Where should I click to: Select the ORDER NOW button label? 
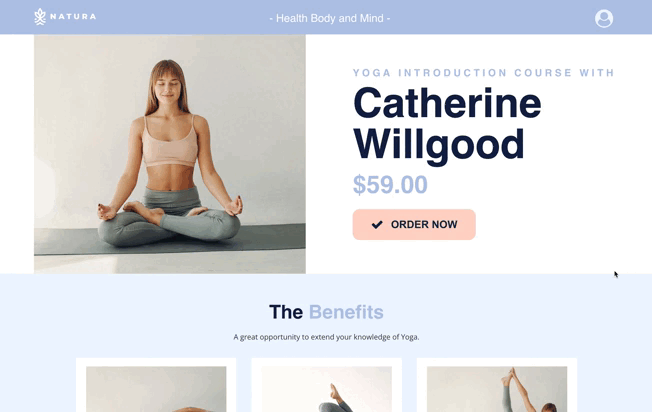[424, 225]
